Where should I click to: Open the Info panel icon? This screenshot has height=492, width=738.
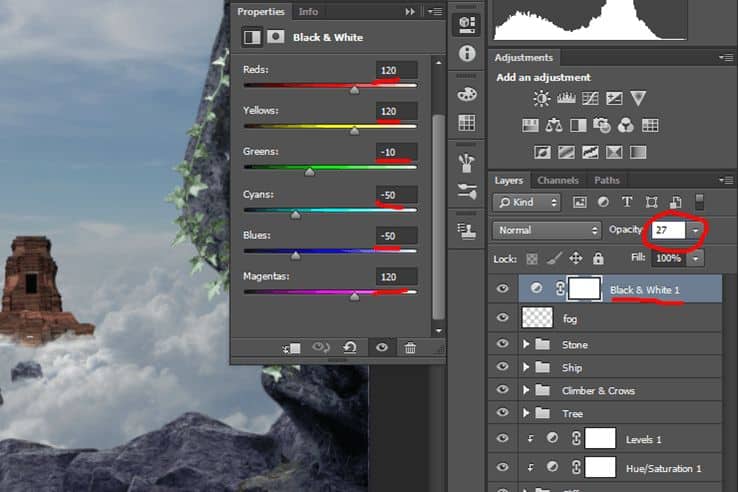coord(466,53)
